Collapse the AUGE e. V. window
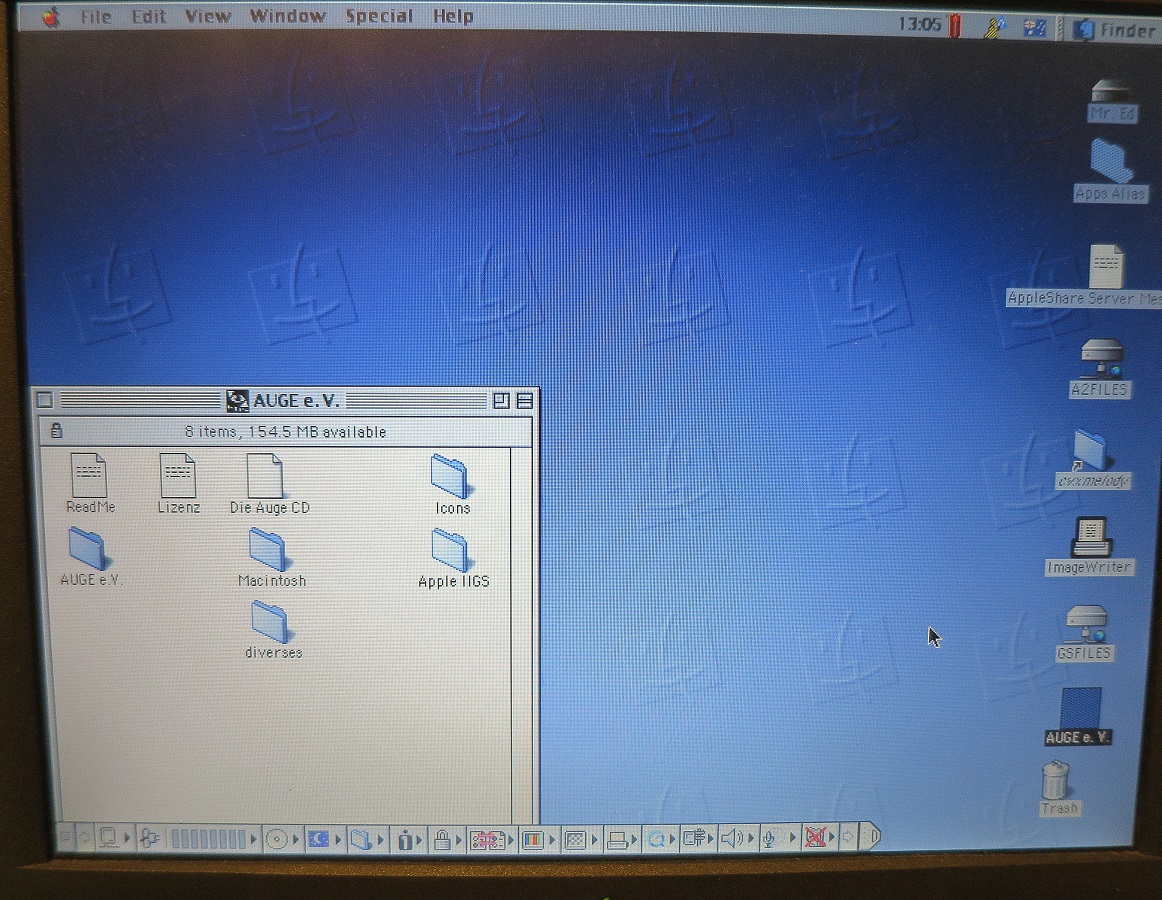The image size is (1162, 900). (x=525, y=401)
